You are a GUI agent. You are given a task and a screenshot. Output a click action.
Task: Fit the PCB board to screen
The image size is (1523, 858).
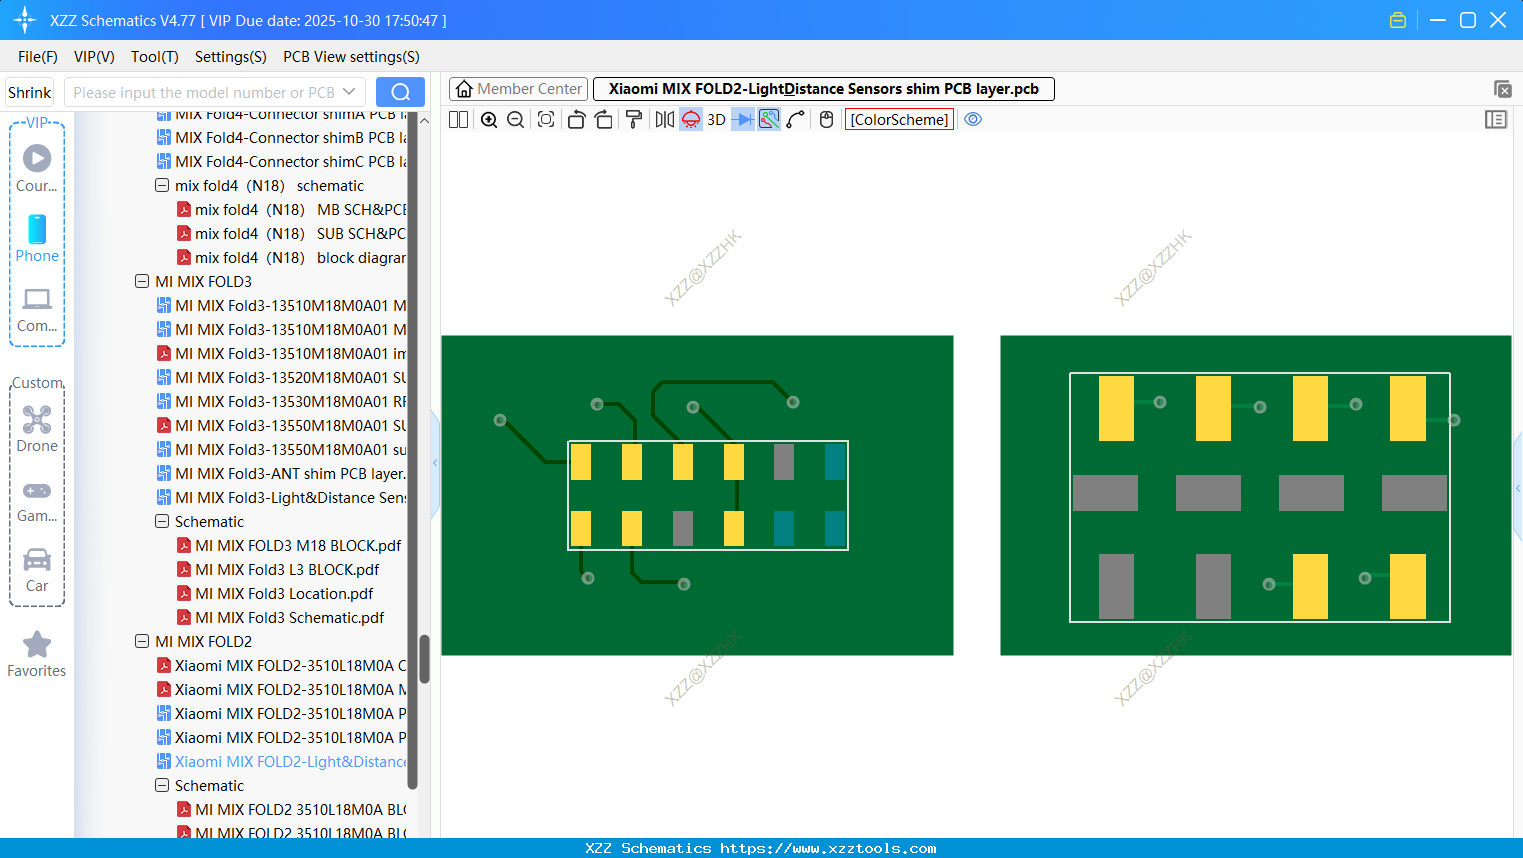coord(546,120)
